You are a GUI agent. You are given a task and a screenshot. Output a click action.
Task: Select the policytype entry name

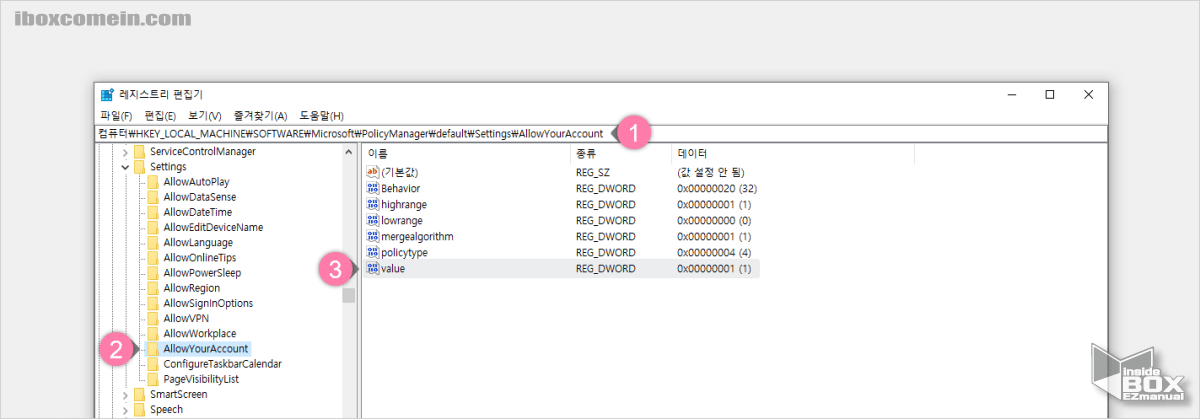[x=405, y=252]
